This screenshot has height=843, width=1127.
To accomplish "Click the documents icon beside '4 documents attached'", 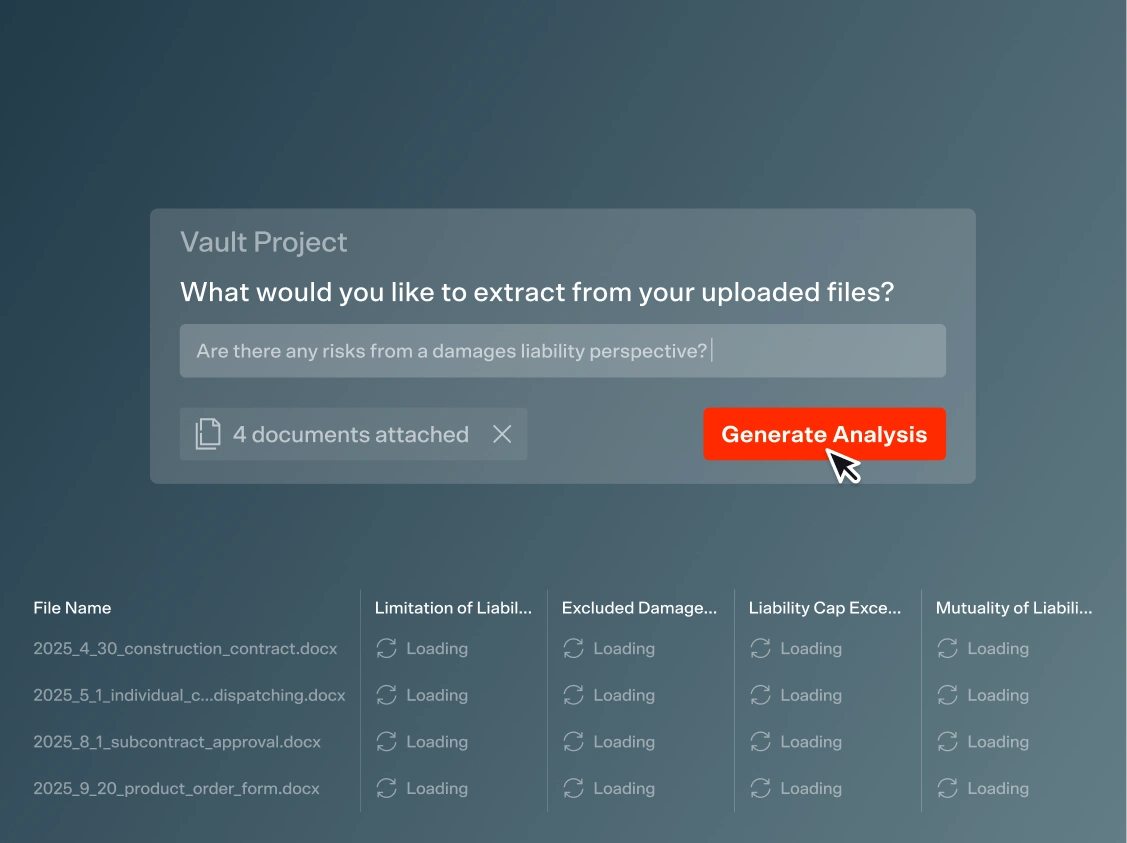I will tap(208, 434).
